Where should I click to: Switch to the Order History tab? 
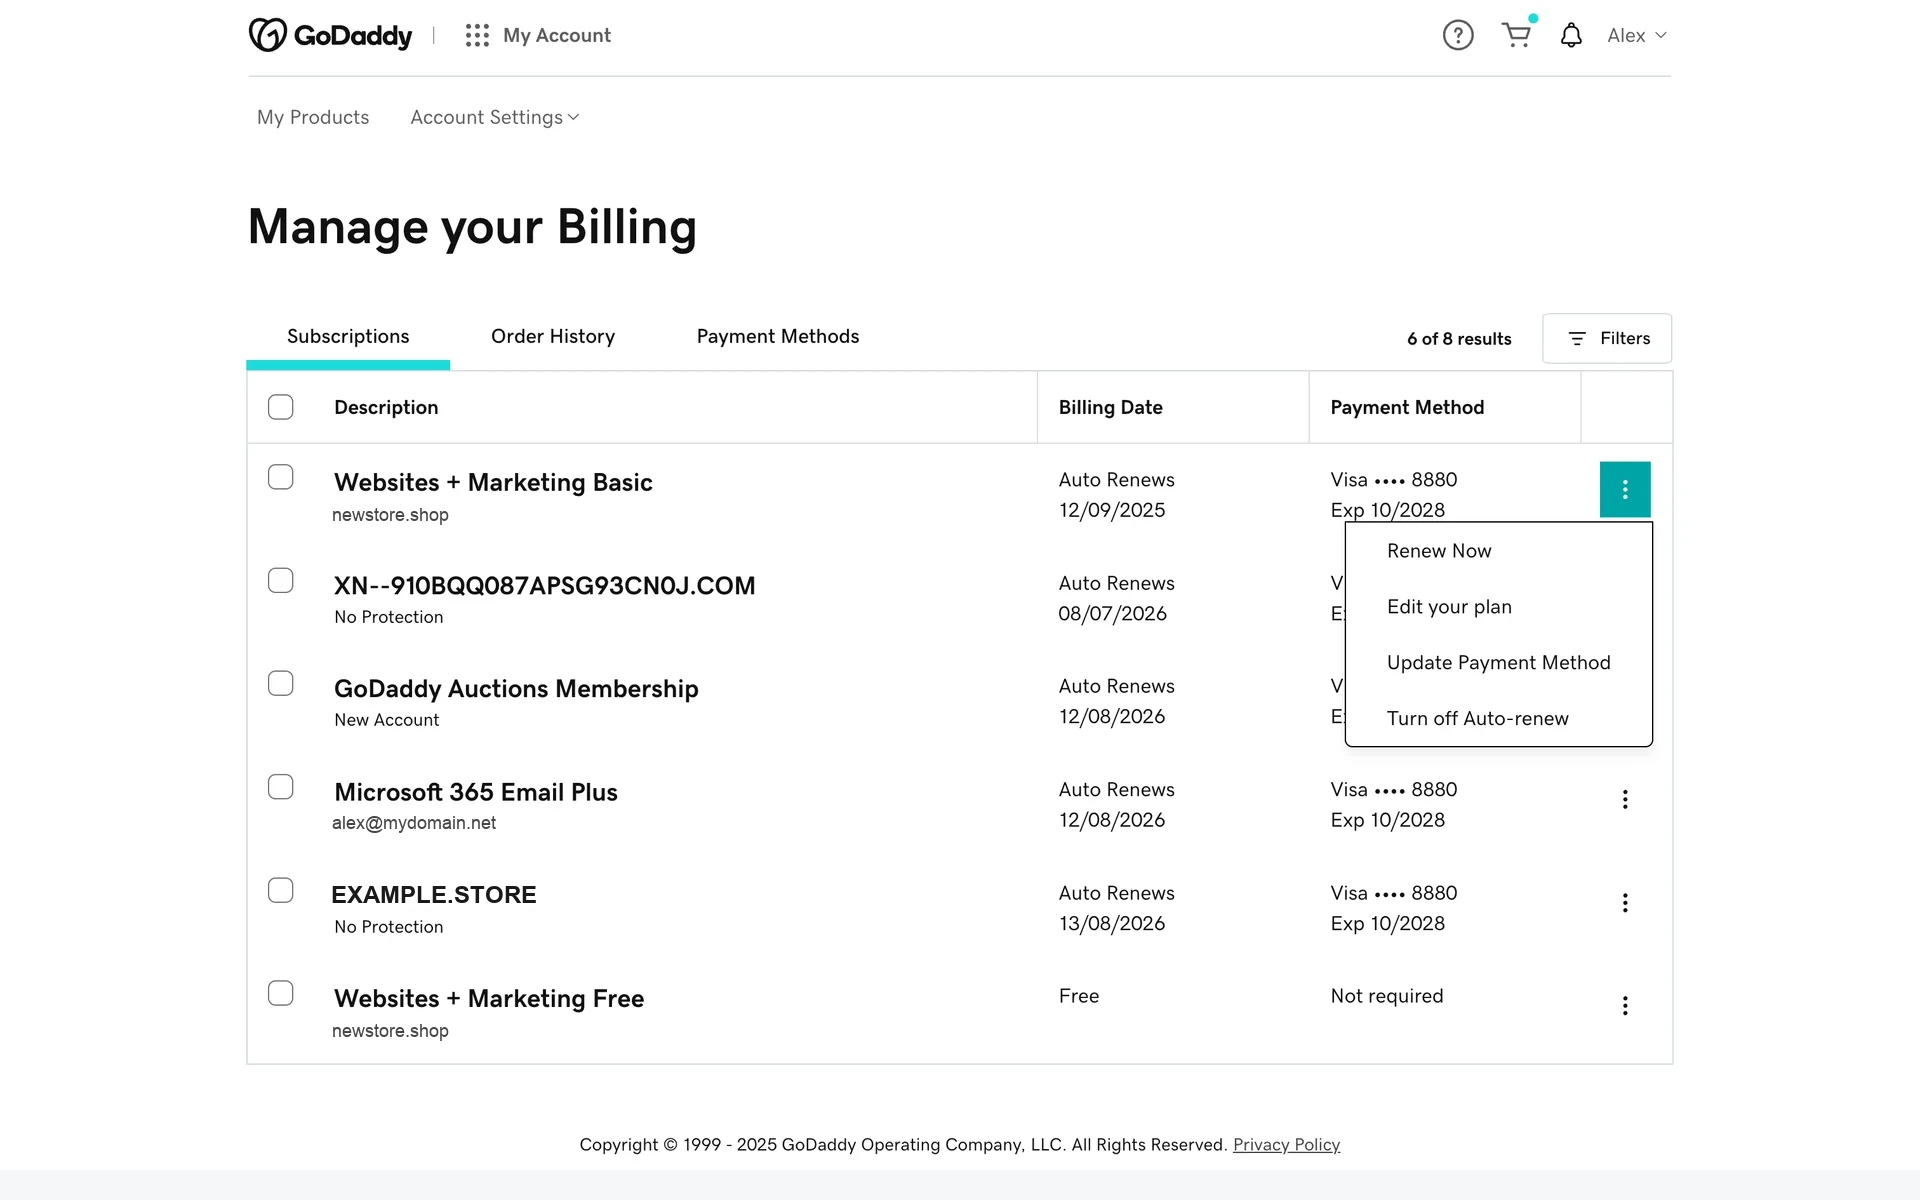click(553, 336)
